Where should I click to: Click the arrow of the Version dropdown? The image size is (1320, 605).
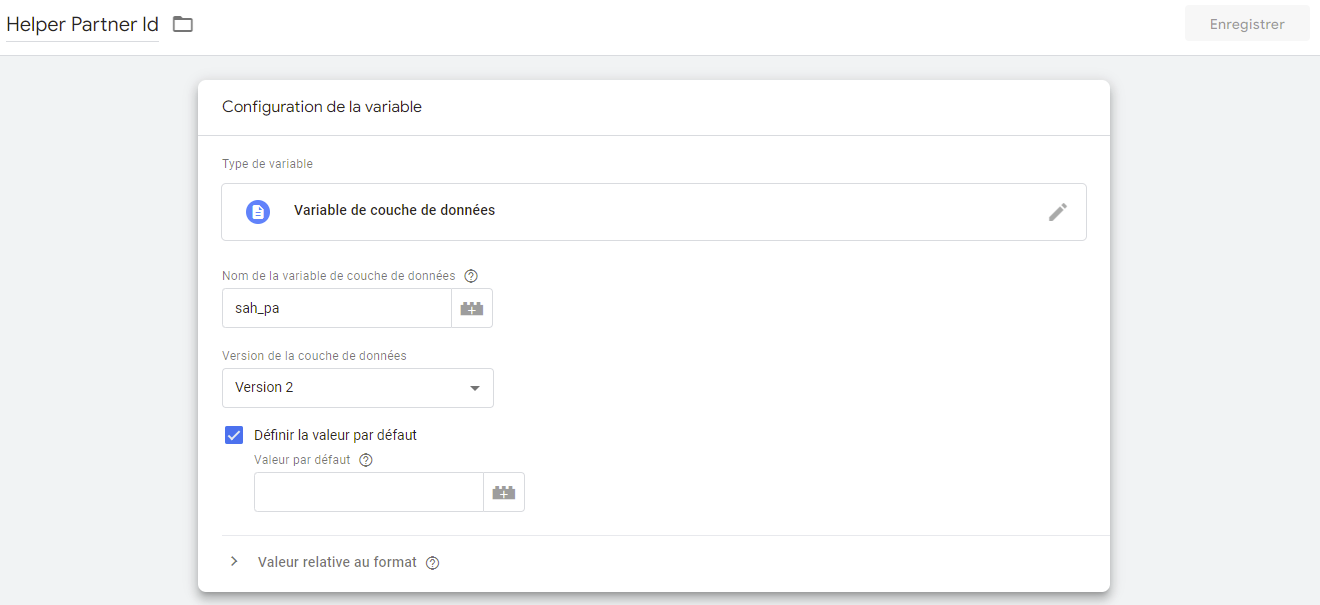pyautogui.click(x=475, y=388)
